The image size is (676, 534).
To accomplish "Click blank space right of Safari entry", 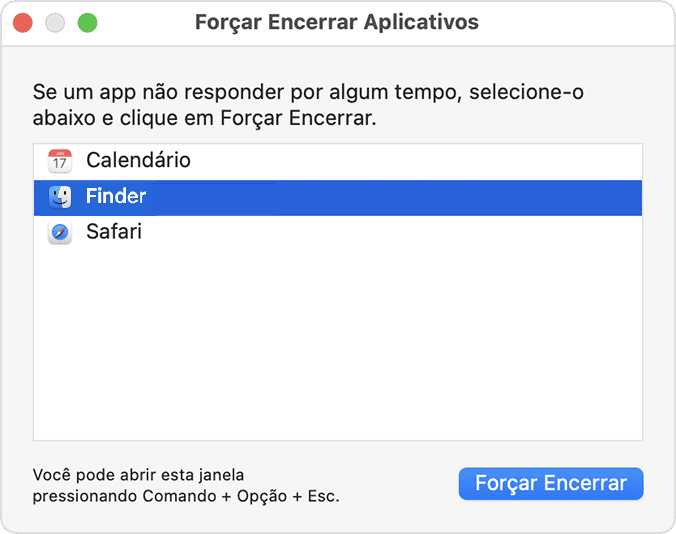I will click(x=400, y=233).
